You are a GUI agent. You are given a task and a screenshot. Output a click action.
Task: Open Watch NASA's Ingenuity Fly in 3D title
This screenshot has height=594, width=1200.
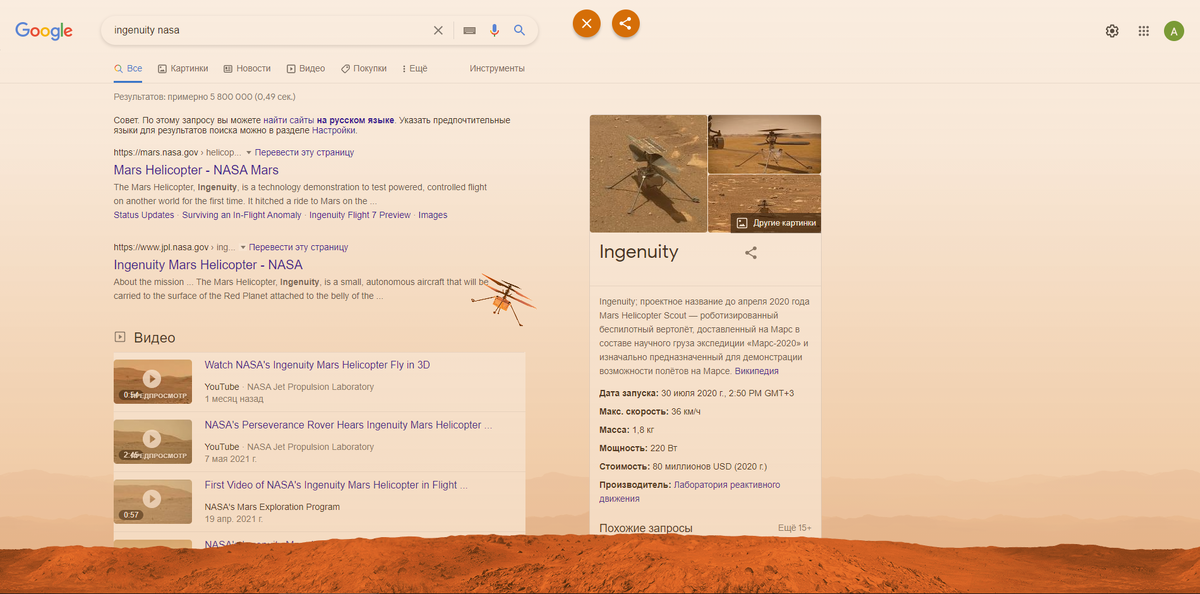click(x=317, y=365)
